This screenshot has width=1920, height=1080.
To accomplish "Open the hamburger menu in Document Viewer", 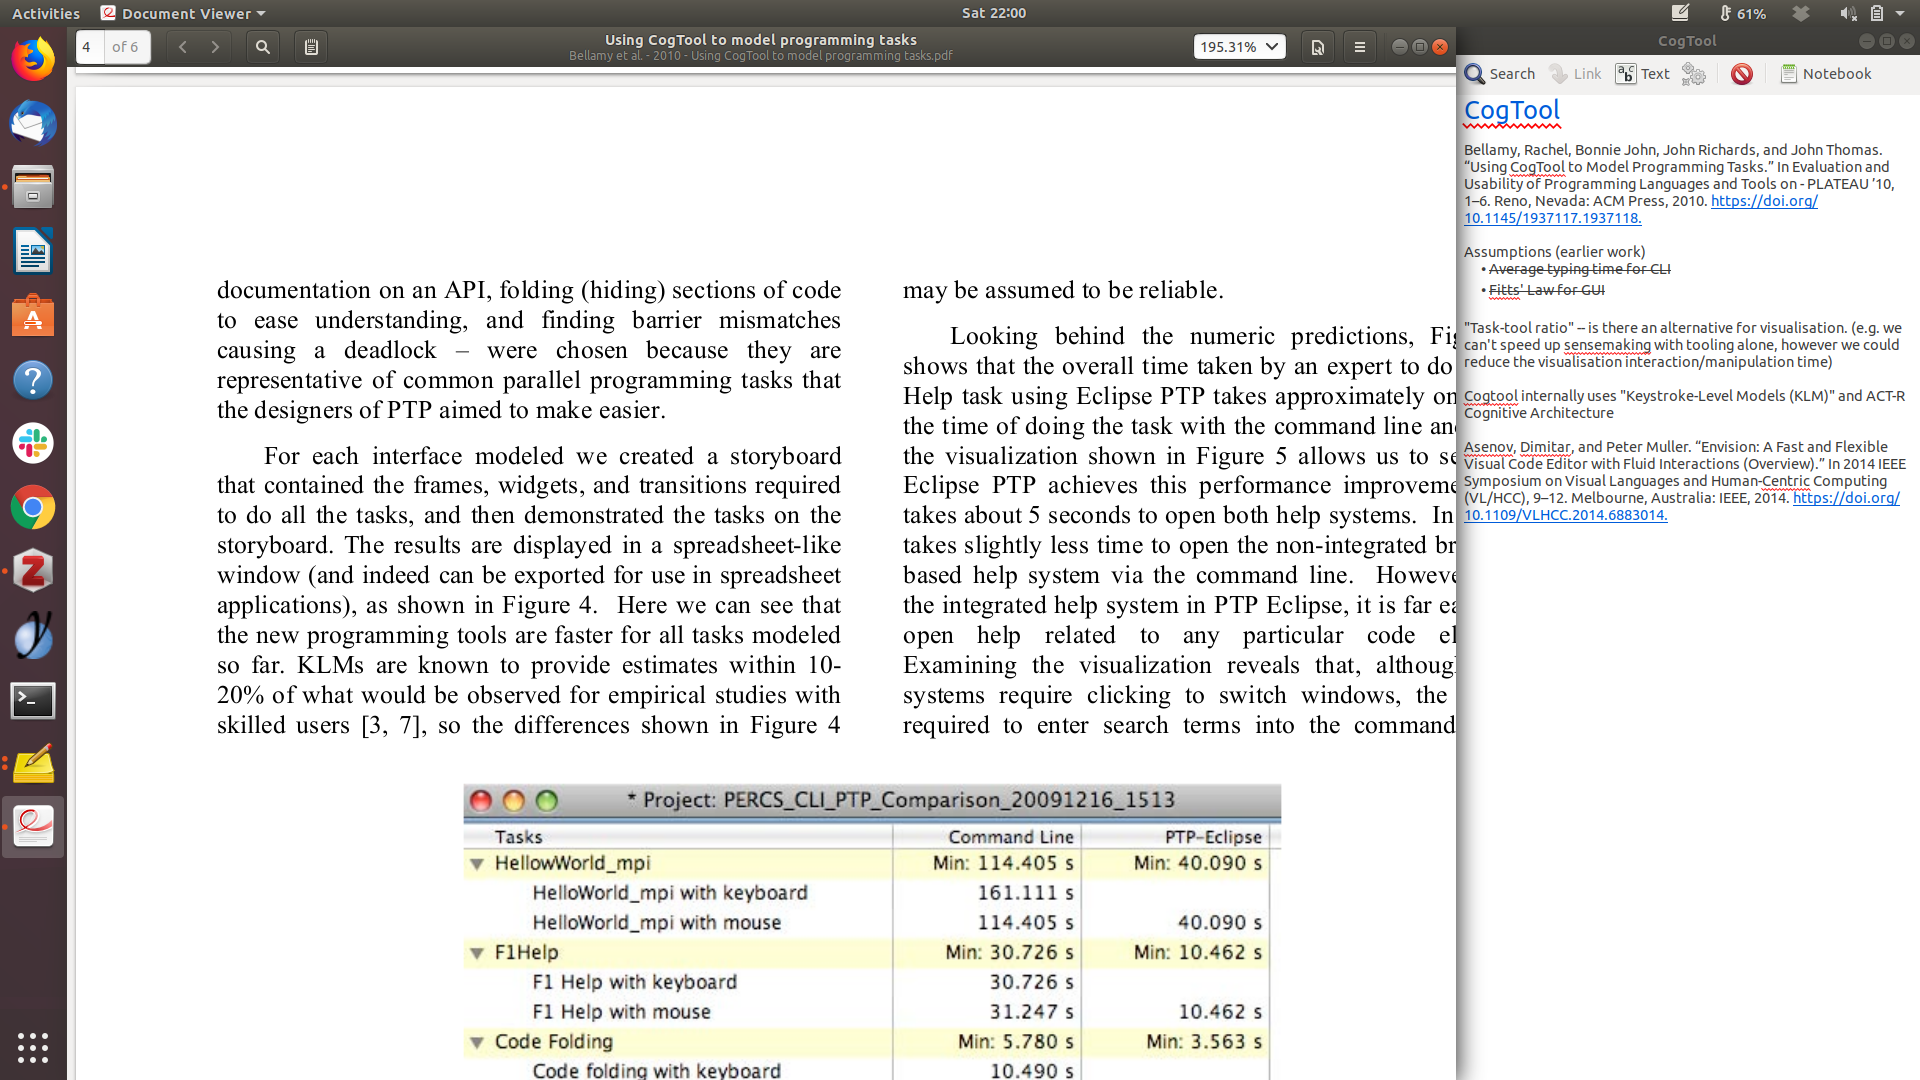I will 1359,47.
